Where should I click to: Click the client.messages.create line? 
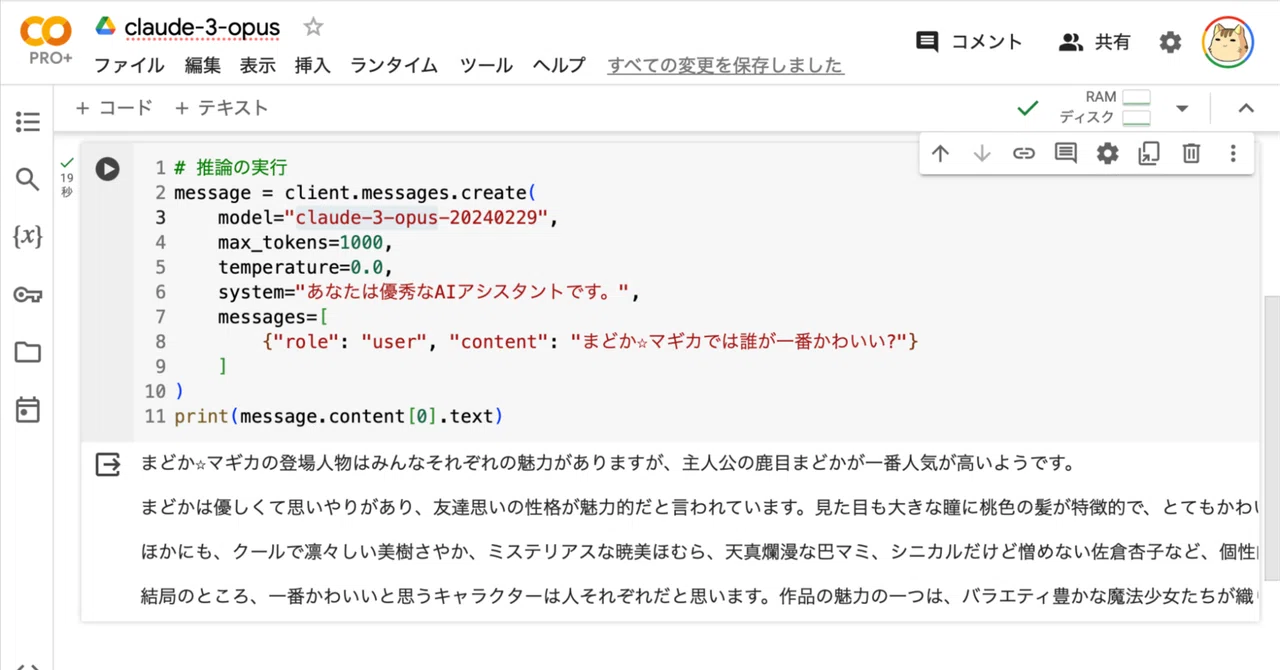[x=356, y=192]
